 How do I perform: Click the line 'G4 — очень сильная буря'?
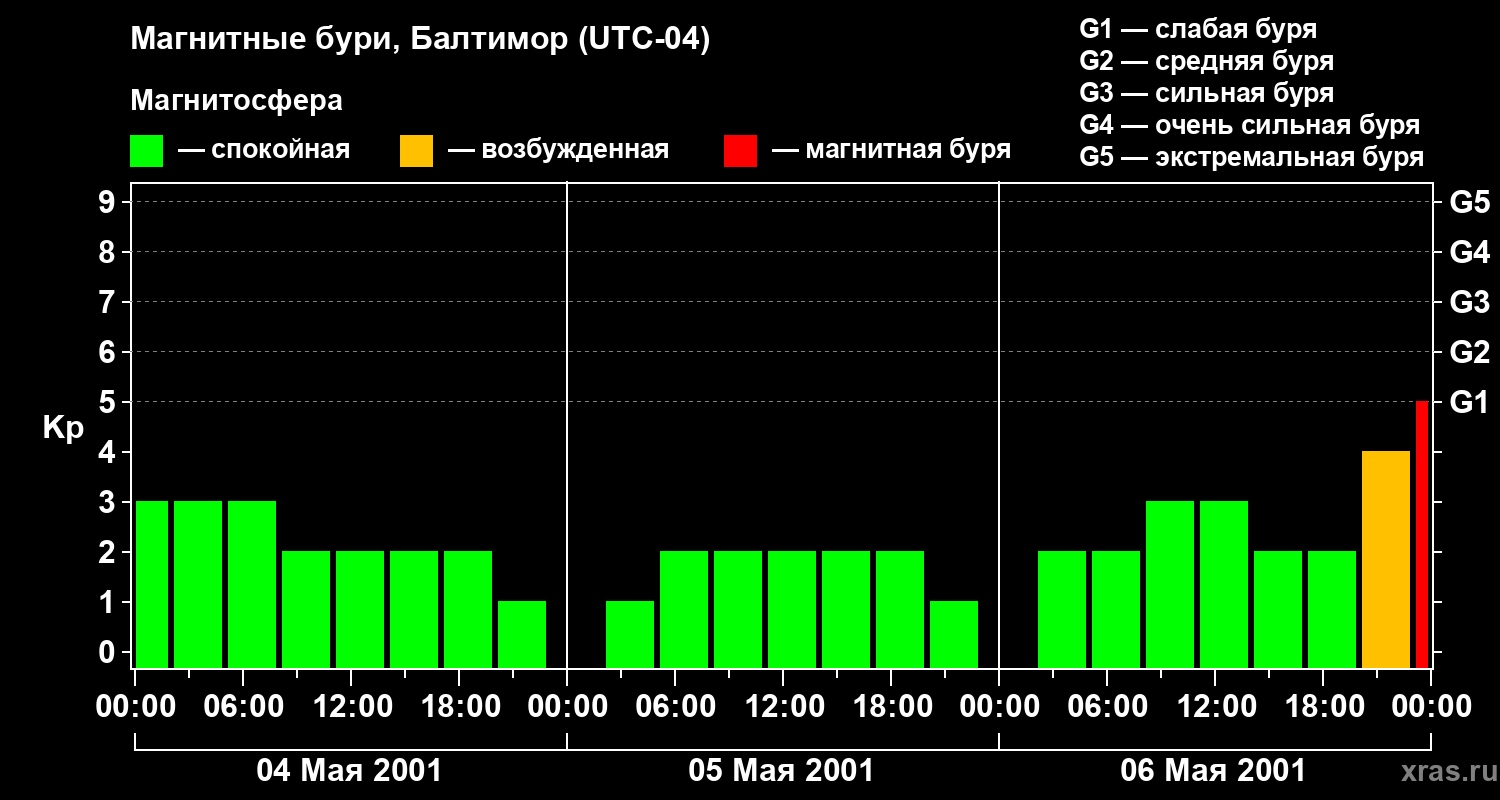(x=1249, y=125)
